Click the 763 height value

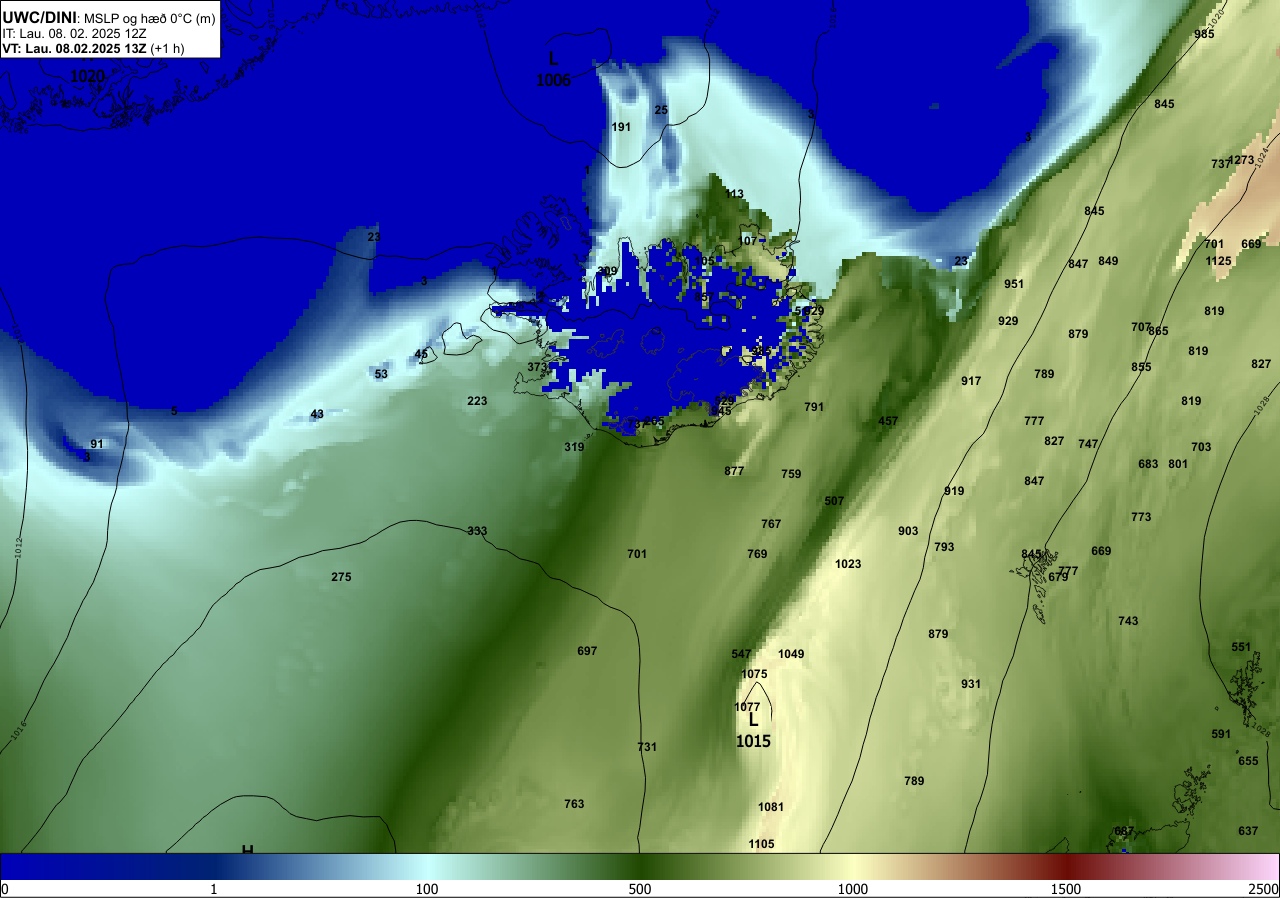click(x=574, y=804)
